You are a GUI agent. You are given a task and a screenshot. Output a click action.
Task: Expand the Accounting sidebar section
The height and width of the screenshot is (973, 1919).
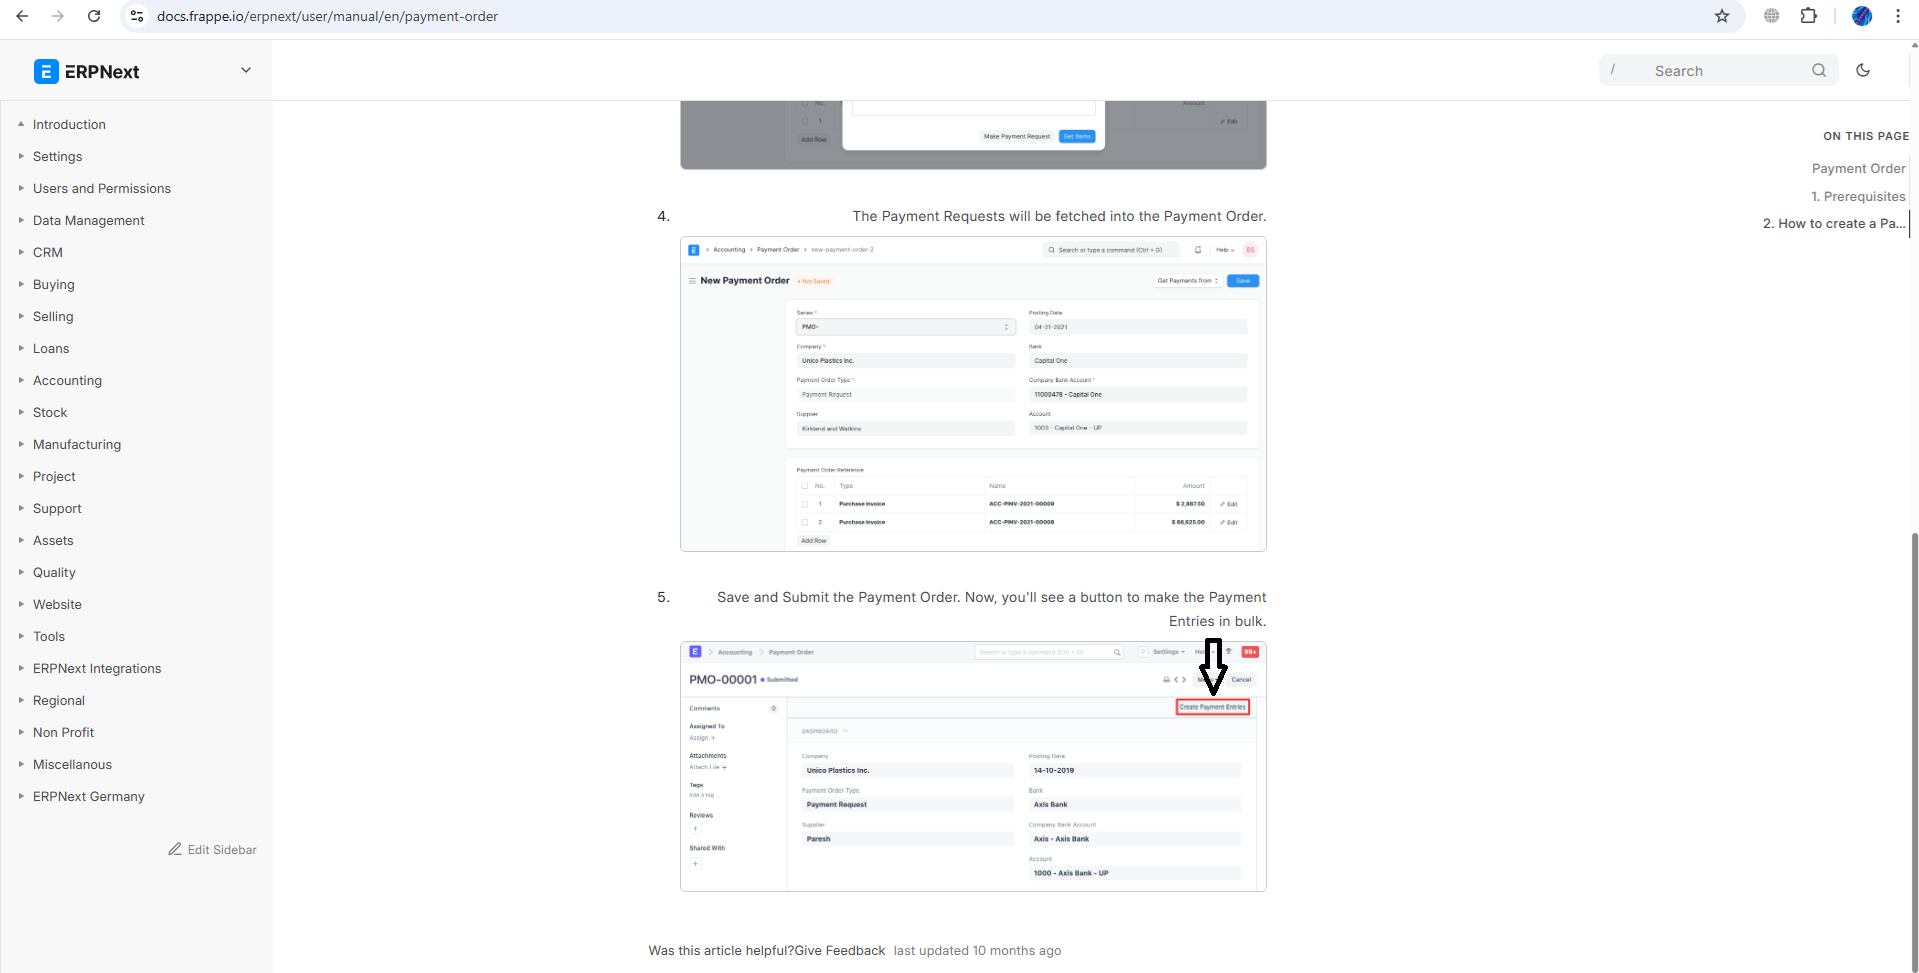[x=67, y=380]
